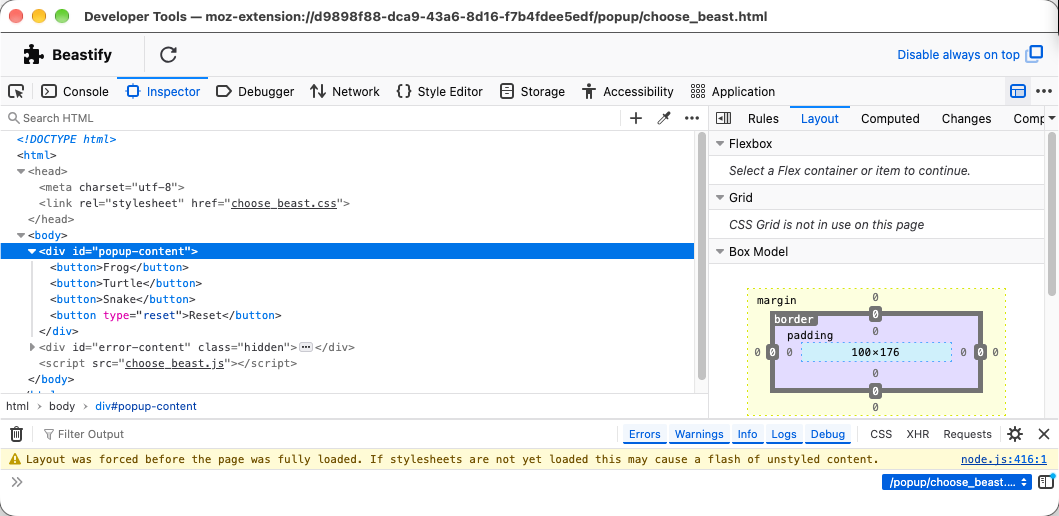This screenshot has height=516, width=1059.
Task: Click the always on top window icon
Action: (x=1034, y=54)
